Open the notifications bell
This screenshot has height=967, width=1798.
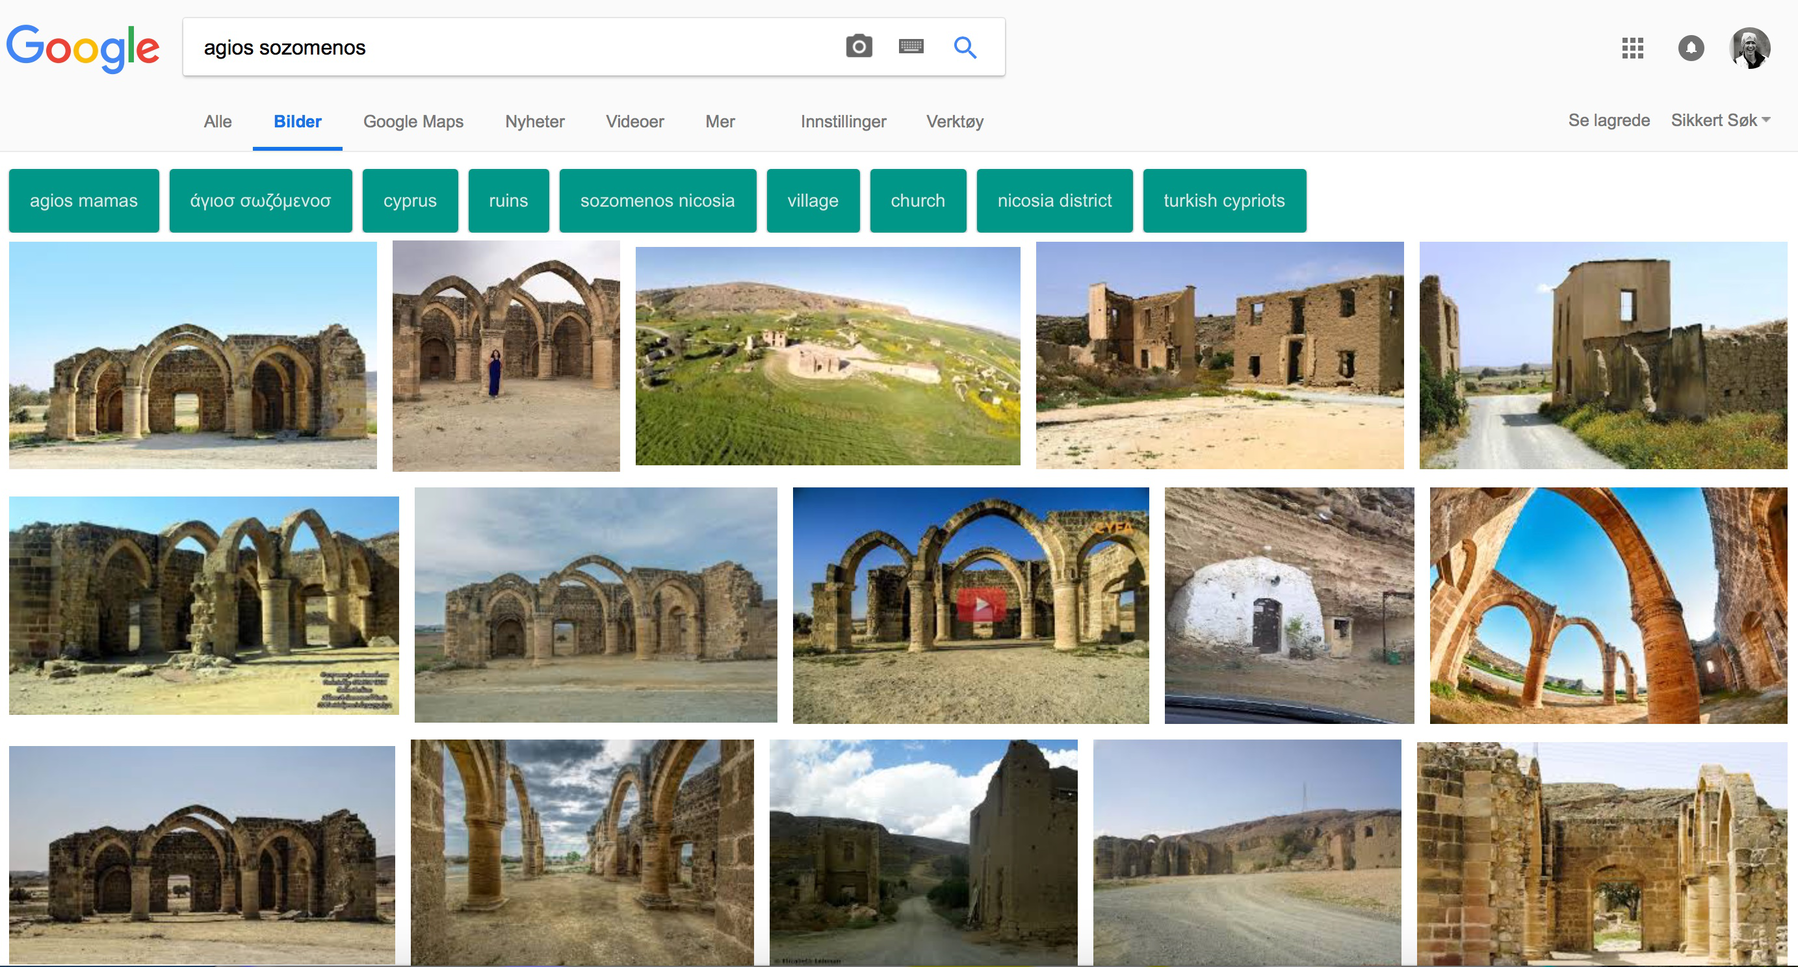click(x=1690, y=48)
